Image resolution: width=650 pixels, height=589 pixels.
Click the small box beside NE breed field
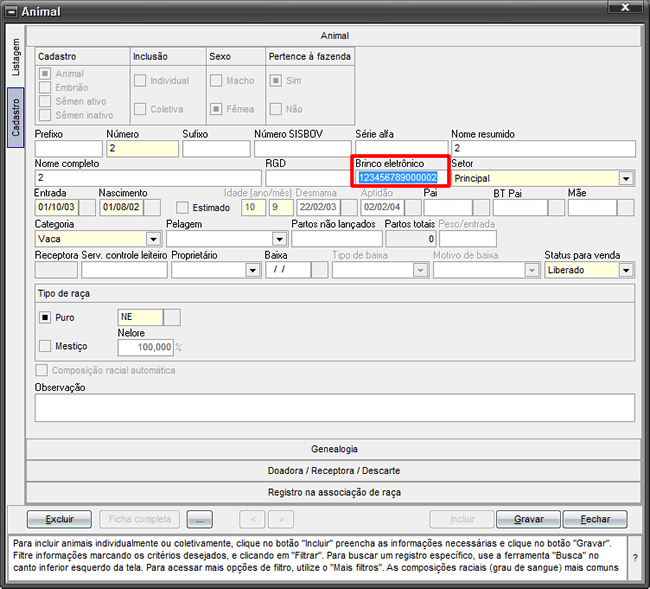click(172, 317)
